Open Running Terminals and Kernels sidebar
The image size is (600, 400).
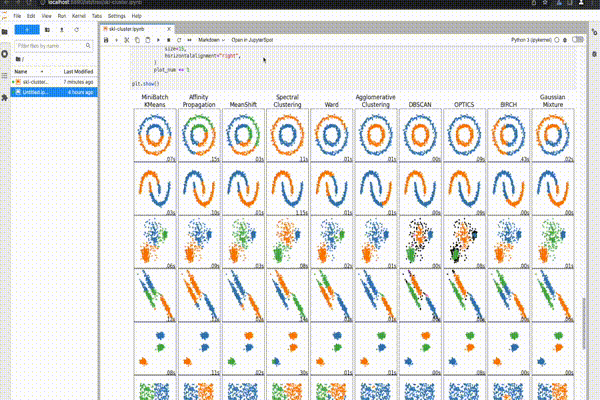(x=5, y=54)
